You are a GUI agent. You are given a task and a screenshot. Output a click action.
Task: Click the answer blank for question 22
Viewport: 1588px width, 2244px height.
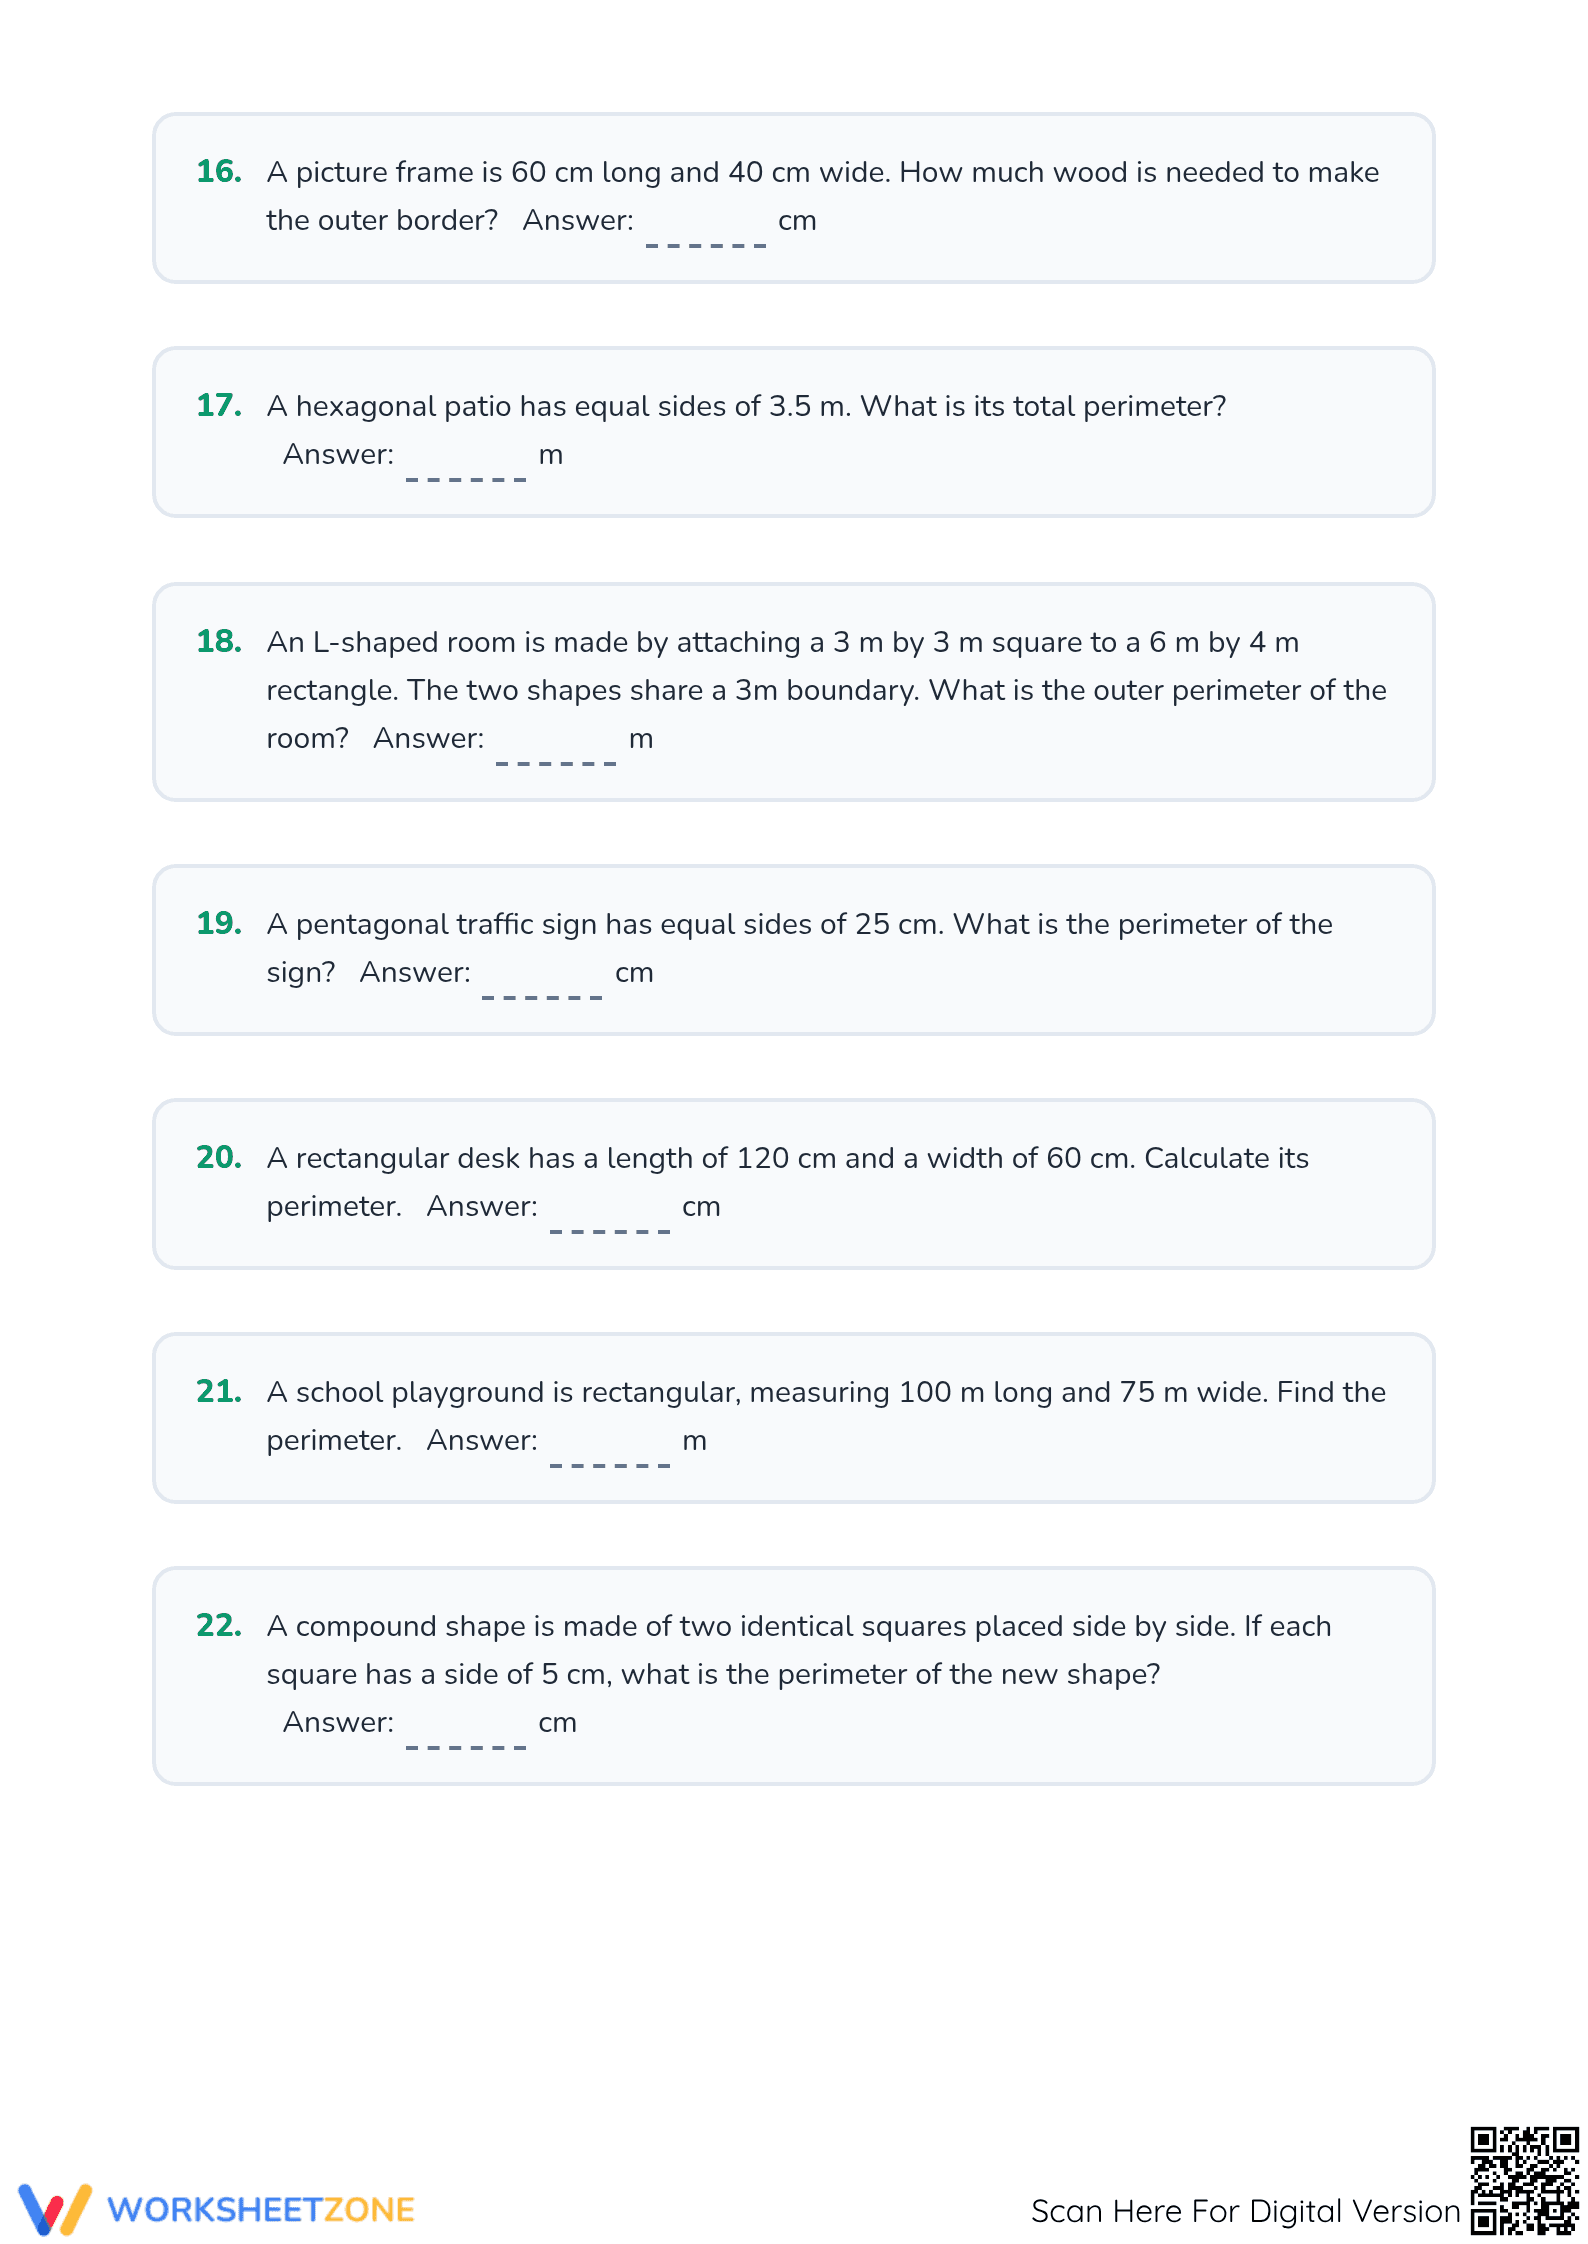(x=466, y=1732)
